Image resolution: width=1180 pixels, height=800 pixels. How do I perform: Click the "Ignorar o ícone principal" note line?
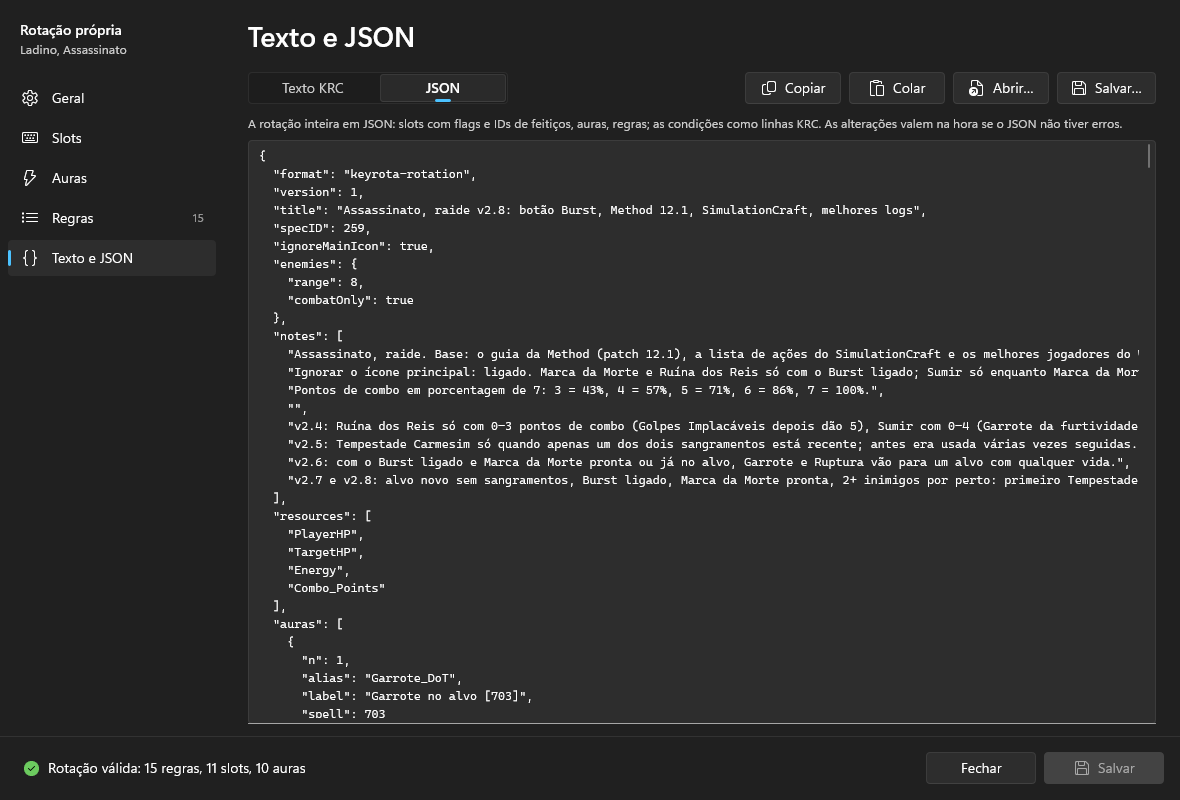click(713, 372)
